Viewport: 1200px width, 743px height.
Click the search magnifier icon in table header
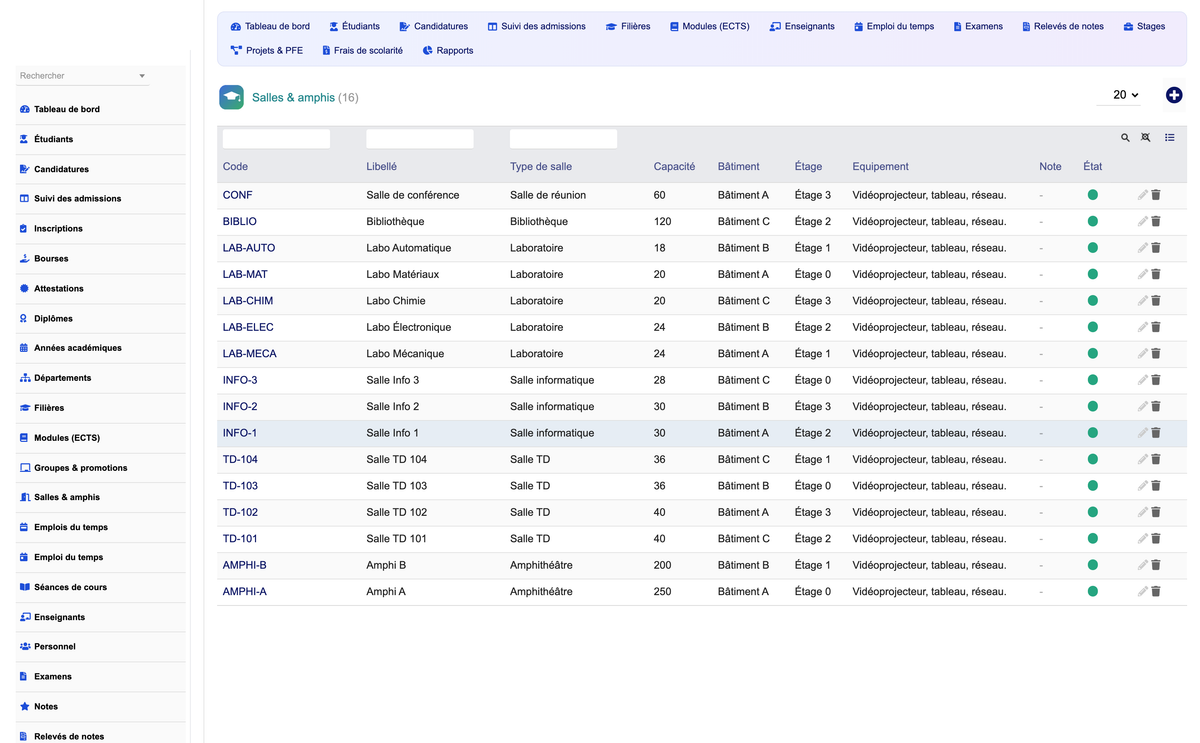pyautogui.click(x=1125, y=138)
